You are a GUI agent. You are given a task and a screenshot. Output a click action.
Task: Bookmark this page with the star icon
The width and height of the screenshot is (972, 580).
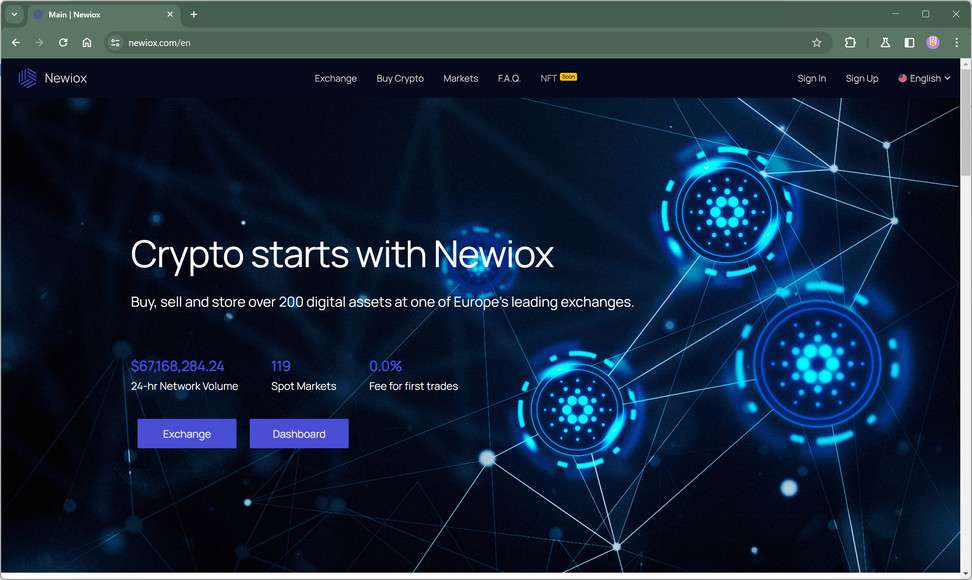(x=816, y=43)
